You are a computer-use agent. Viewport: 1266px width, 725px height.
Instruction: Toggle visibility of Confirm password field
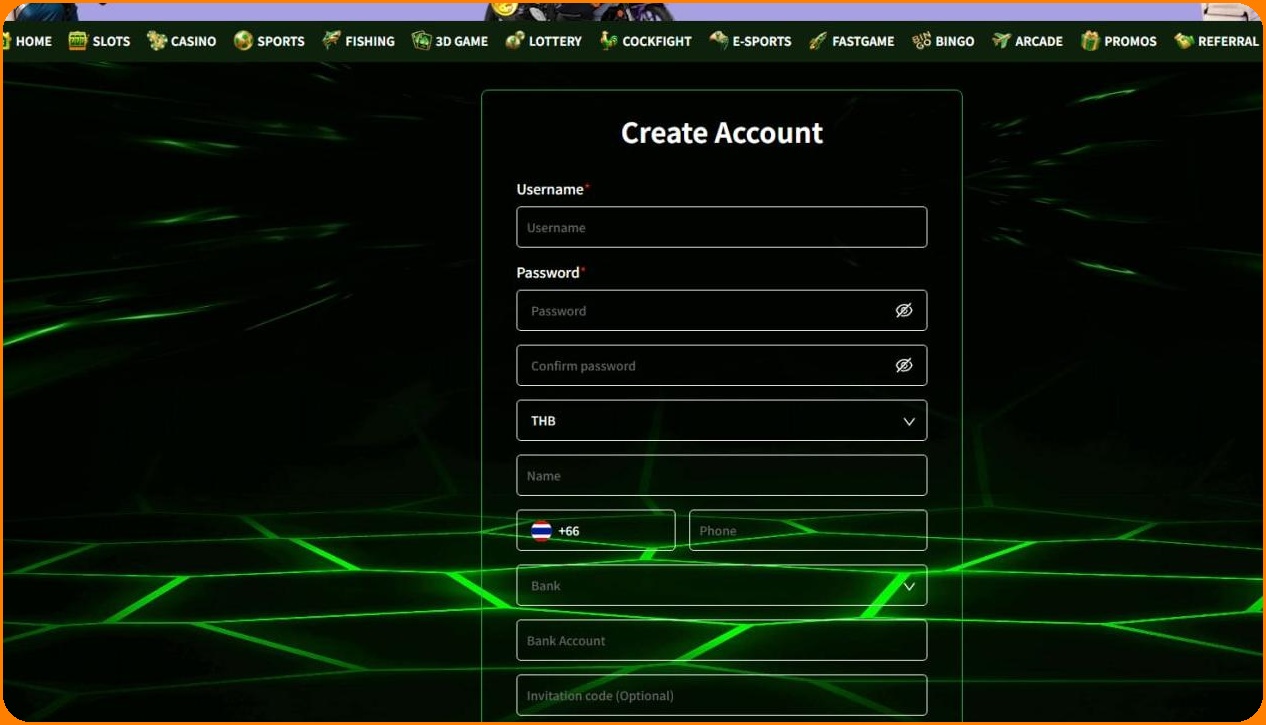[904, 366]
